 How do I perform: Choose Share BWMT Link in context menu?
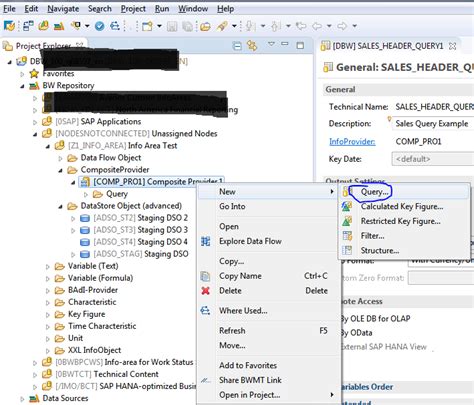click(x=250, y=380)
